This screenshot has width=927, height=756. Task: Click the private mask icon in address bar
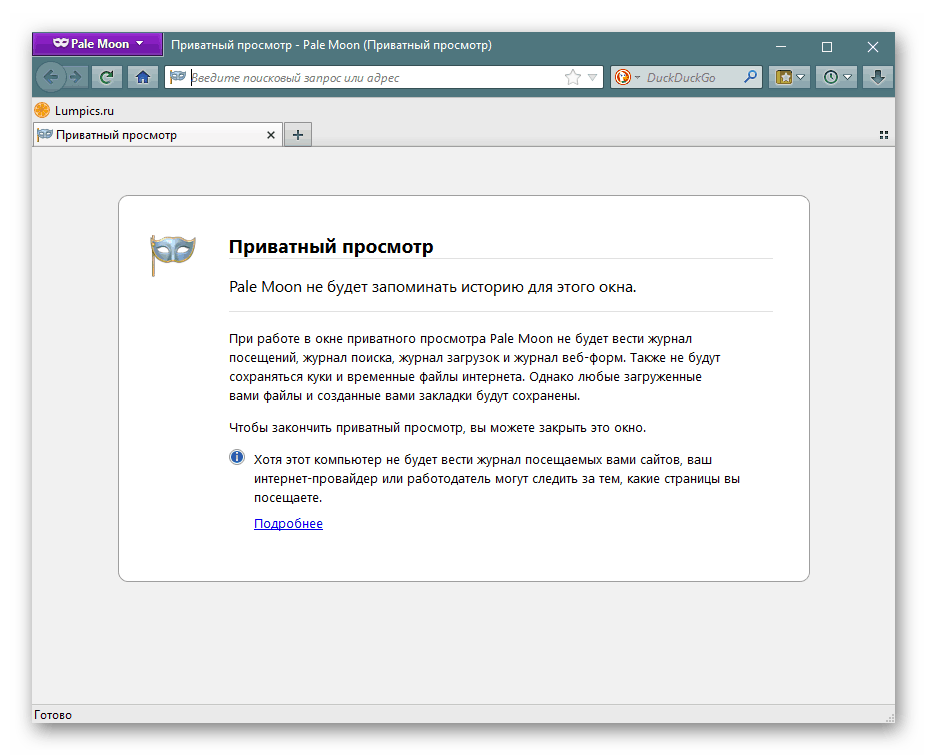click(x=177, y=77)
